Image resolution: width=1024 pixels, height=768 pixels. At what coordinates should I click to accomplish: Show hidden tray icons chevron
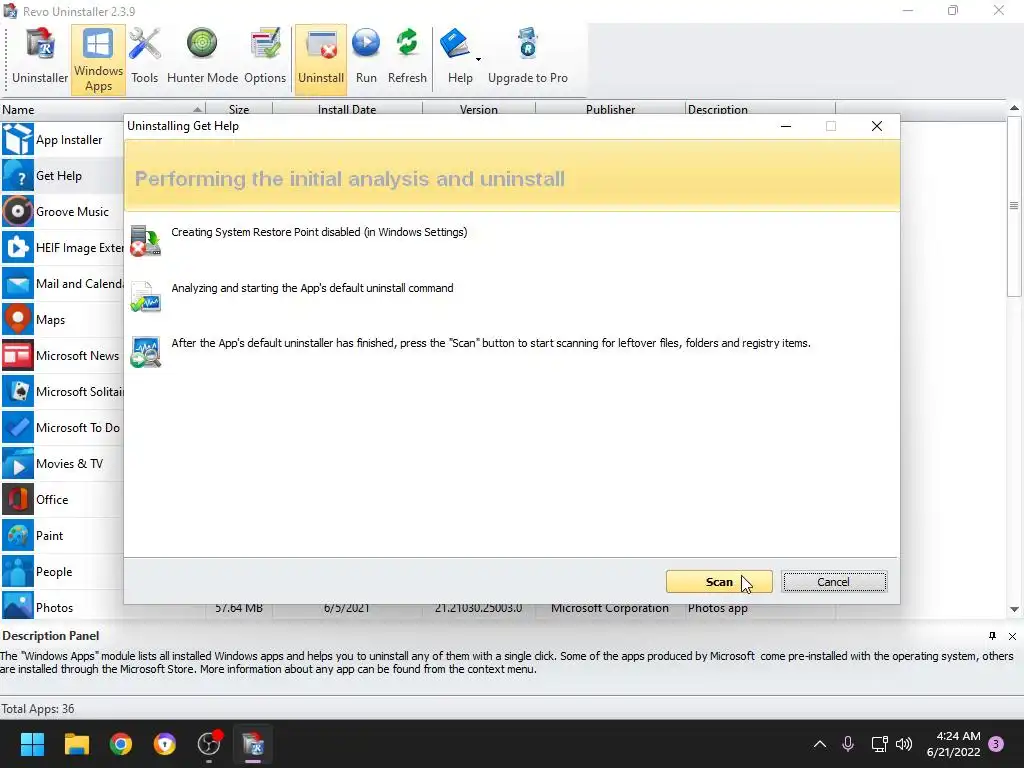(820, 744)
